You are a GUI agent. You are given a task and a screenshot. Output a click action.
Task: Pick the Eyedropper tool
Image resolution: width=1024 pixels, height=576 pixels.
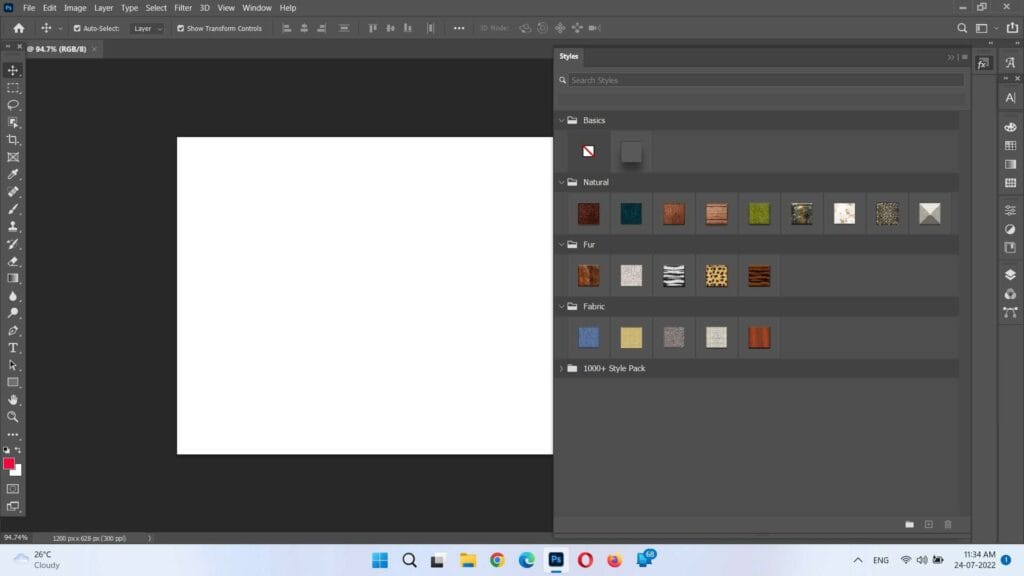coord(13,175)
